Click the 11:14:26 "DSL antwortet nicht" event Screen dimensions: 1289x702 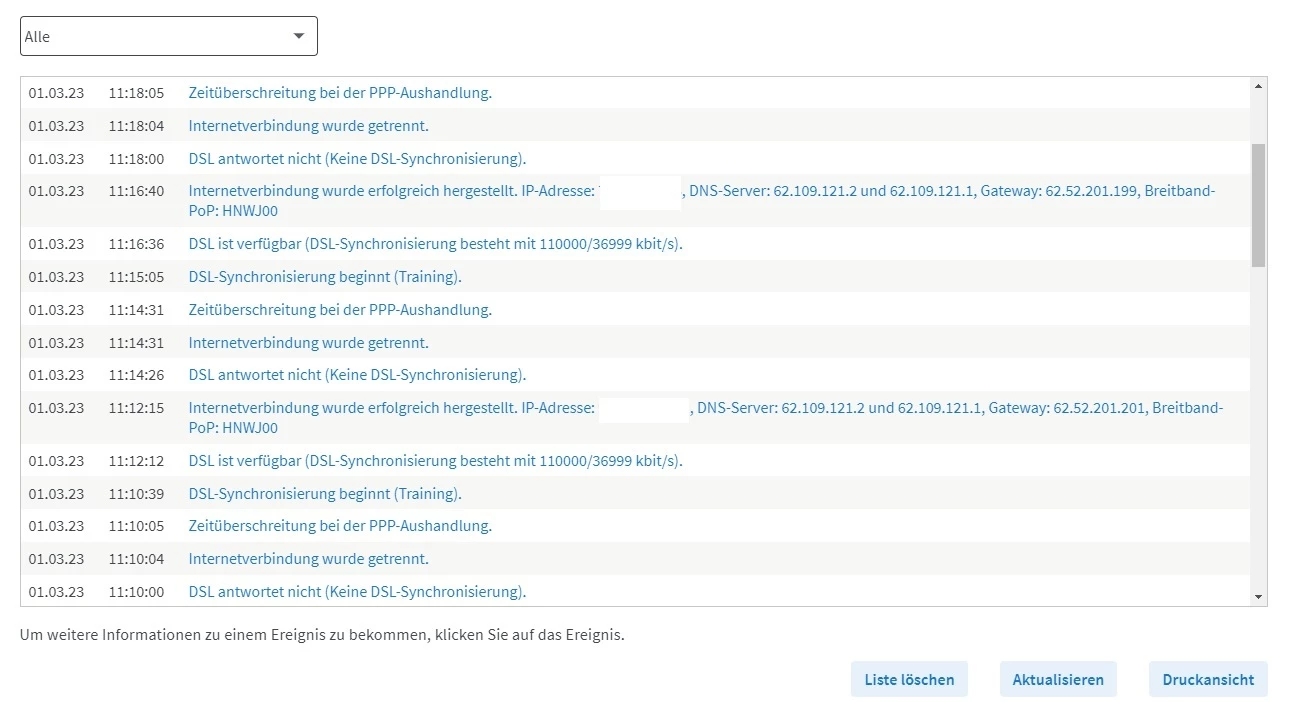(x=357, y=375)
